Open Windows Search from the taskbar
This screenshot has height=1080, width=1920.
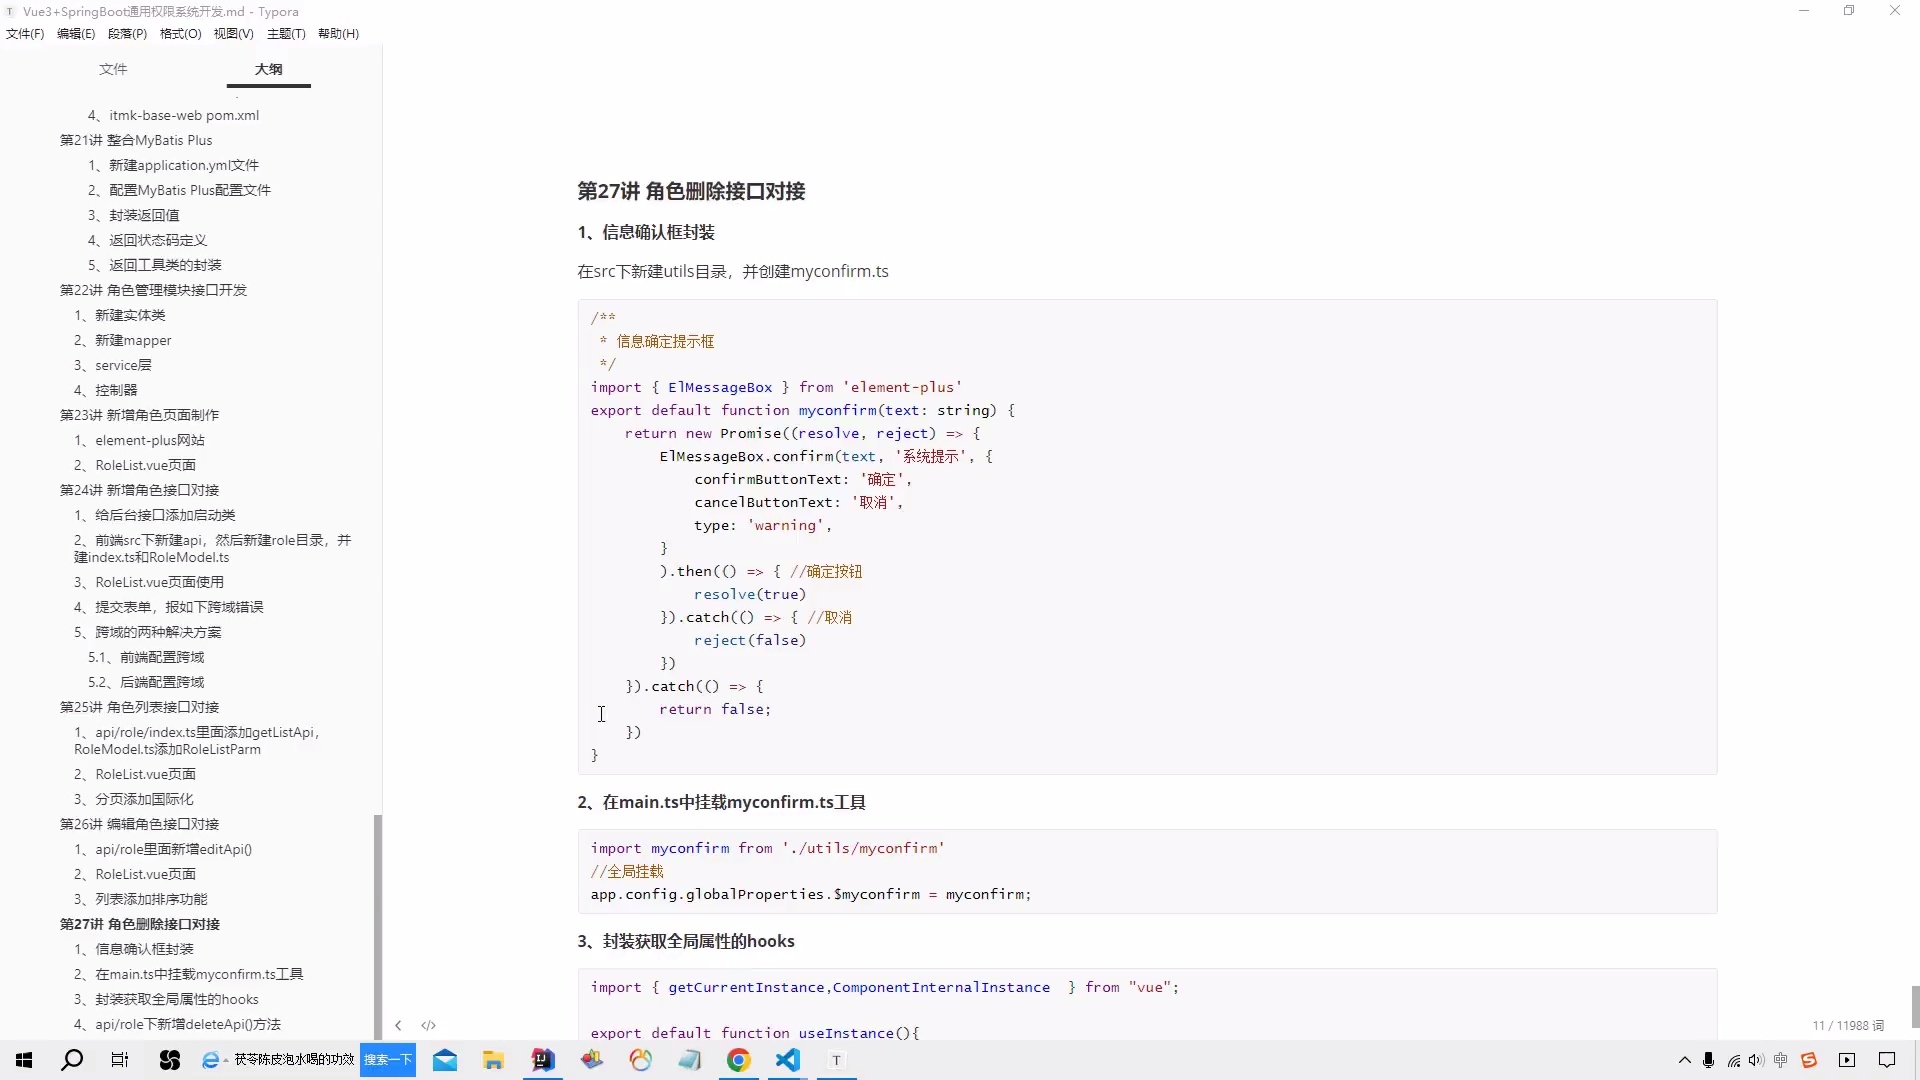point(72,1060)
